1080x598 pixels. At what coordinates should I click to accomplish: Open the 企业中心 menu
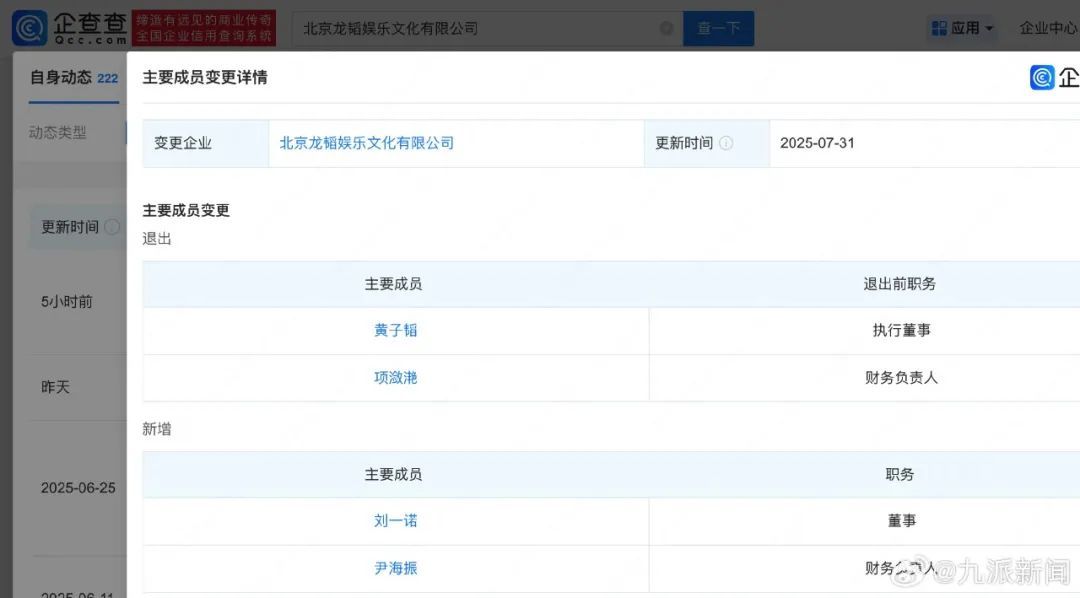point(1048,28)
